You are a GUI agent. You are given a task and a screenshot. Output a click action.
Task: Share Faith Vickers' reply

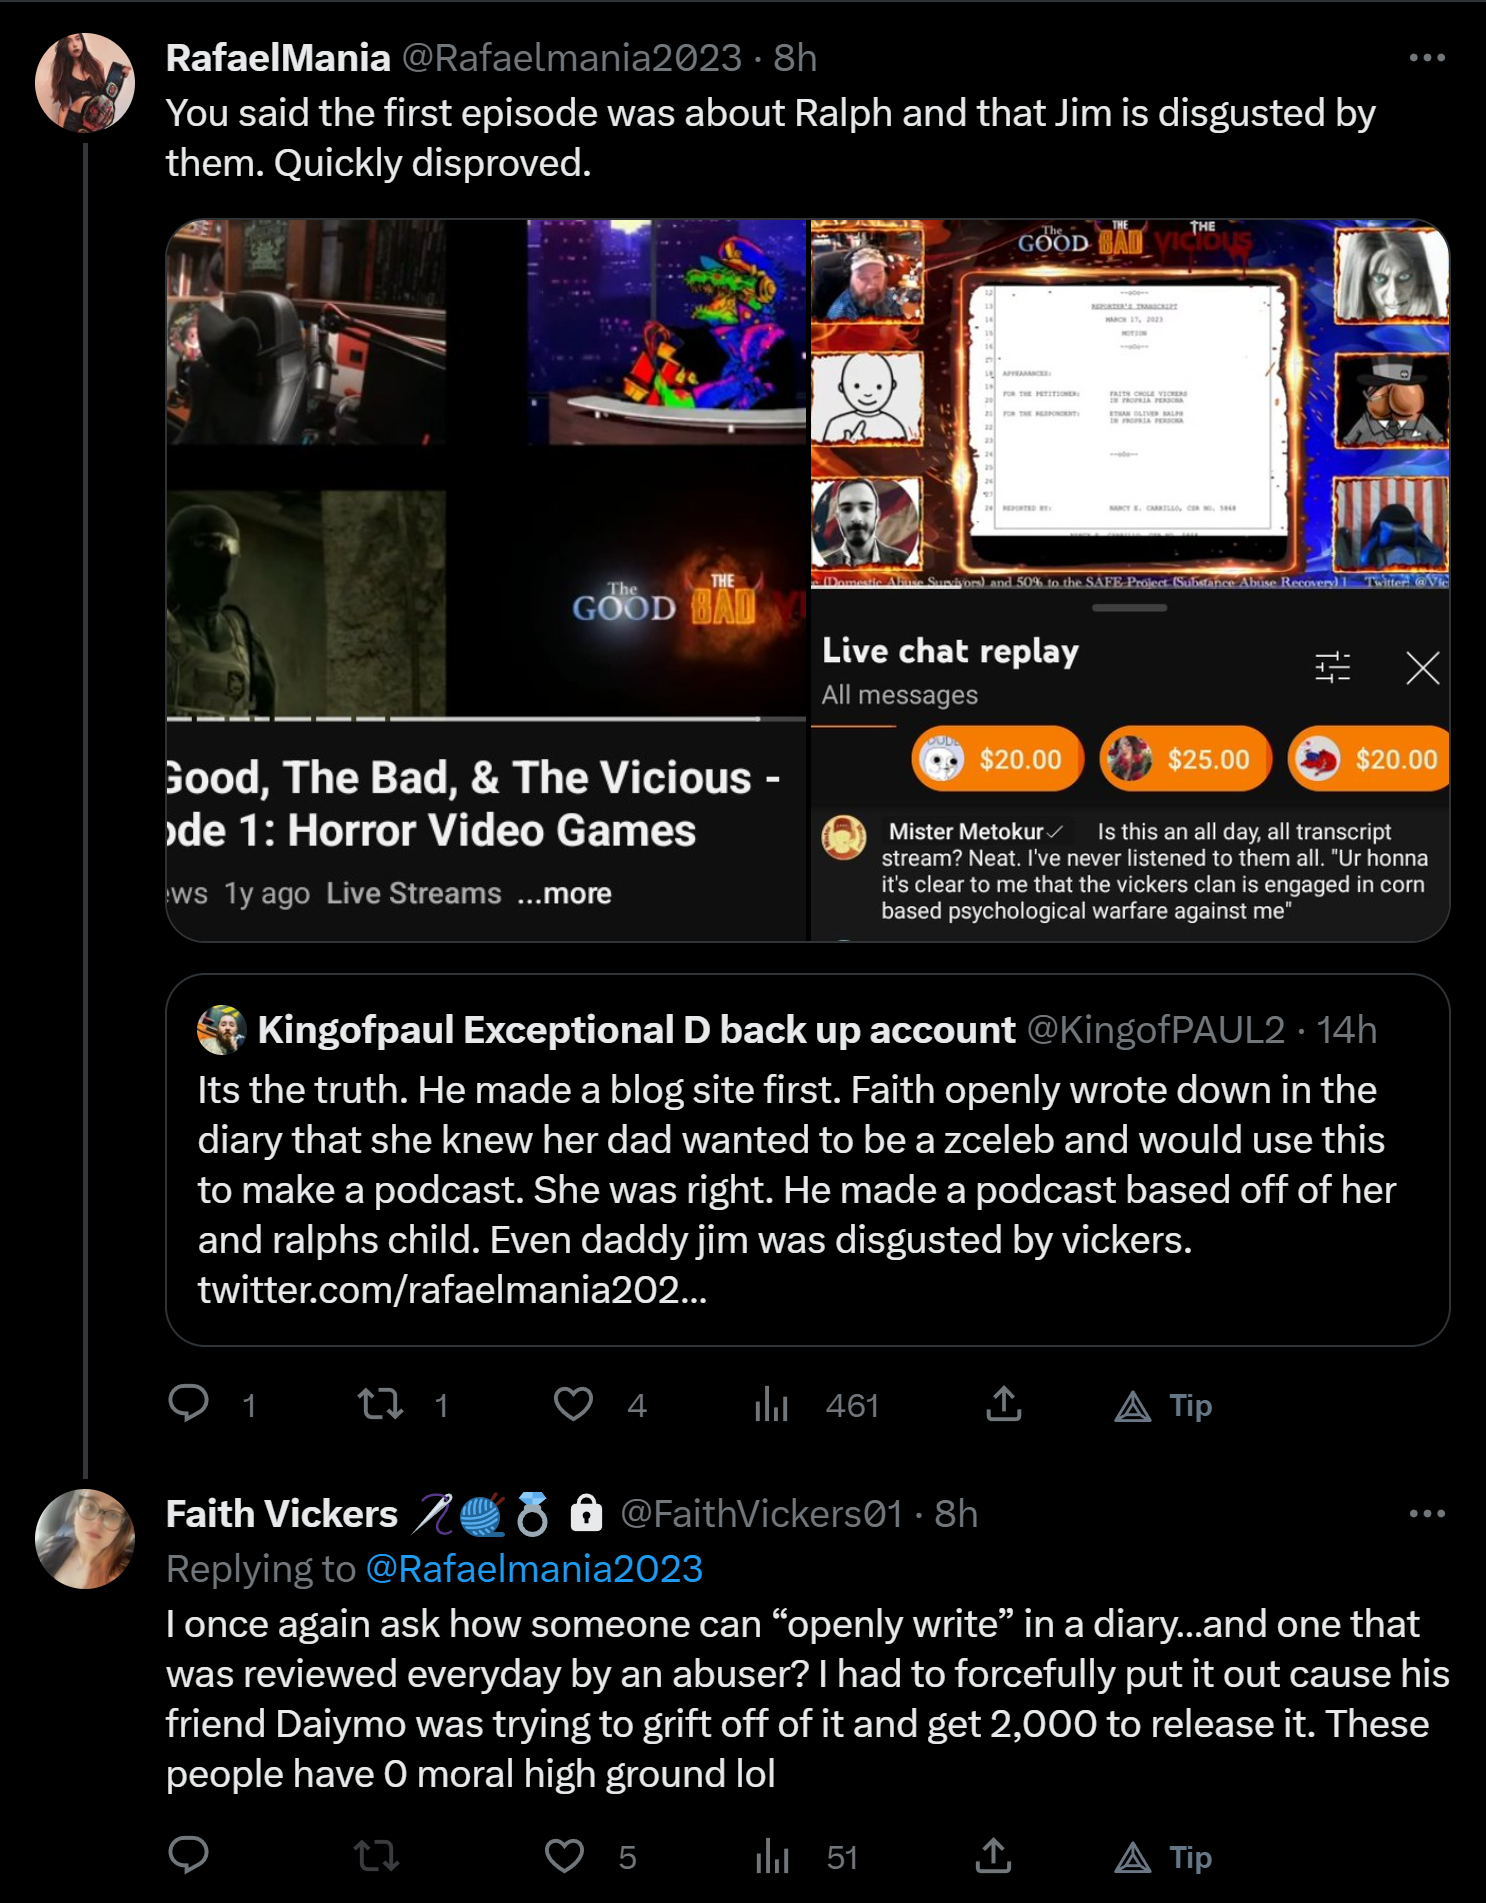click(993, 1856)
